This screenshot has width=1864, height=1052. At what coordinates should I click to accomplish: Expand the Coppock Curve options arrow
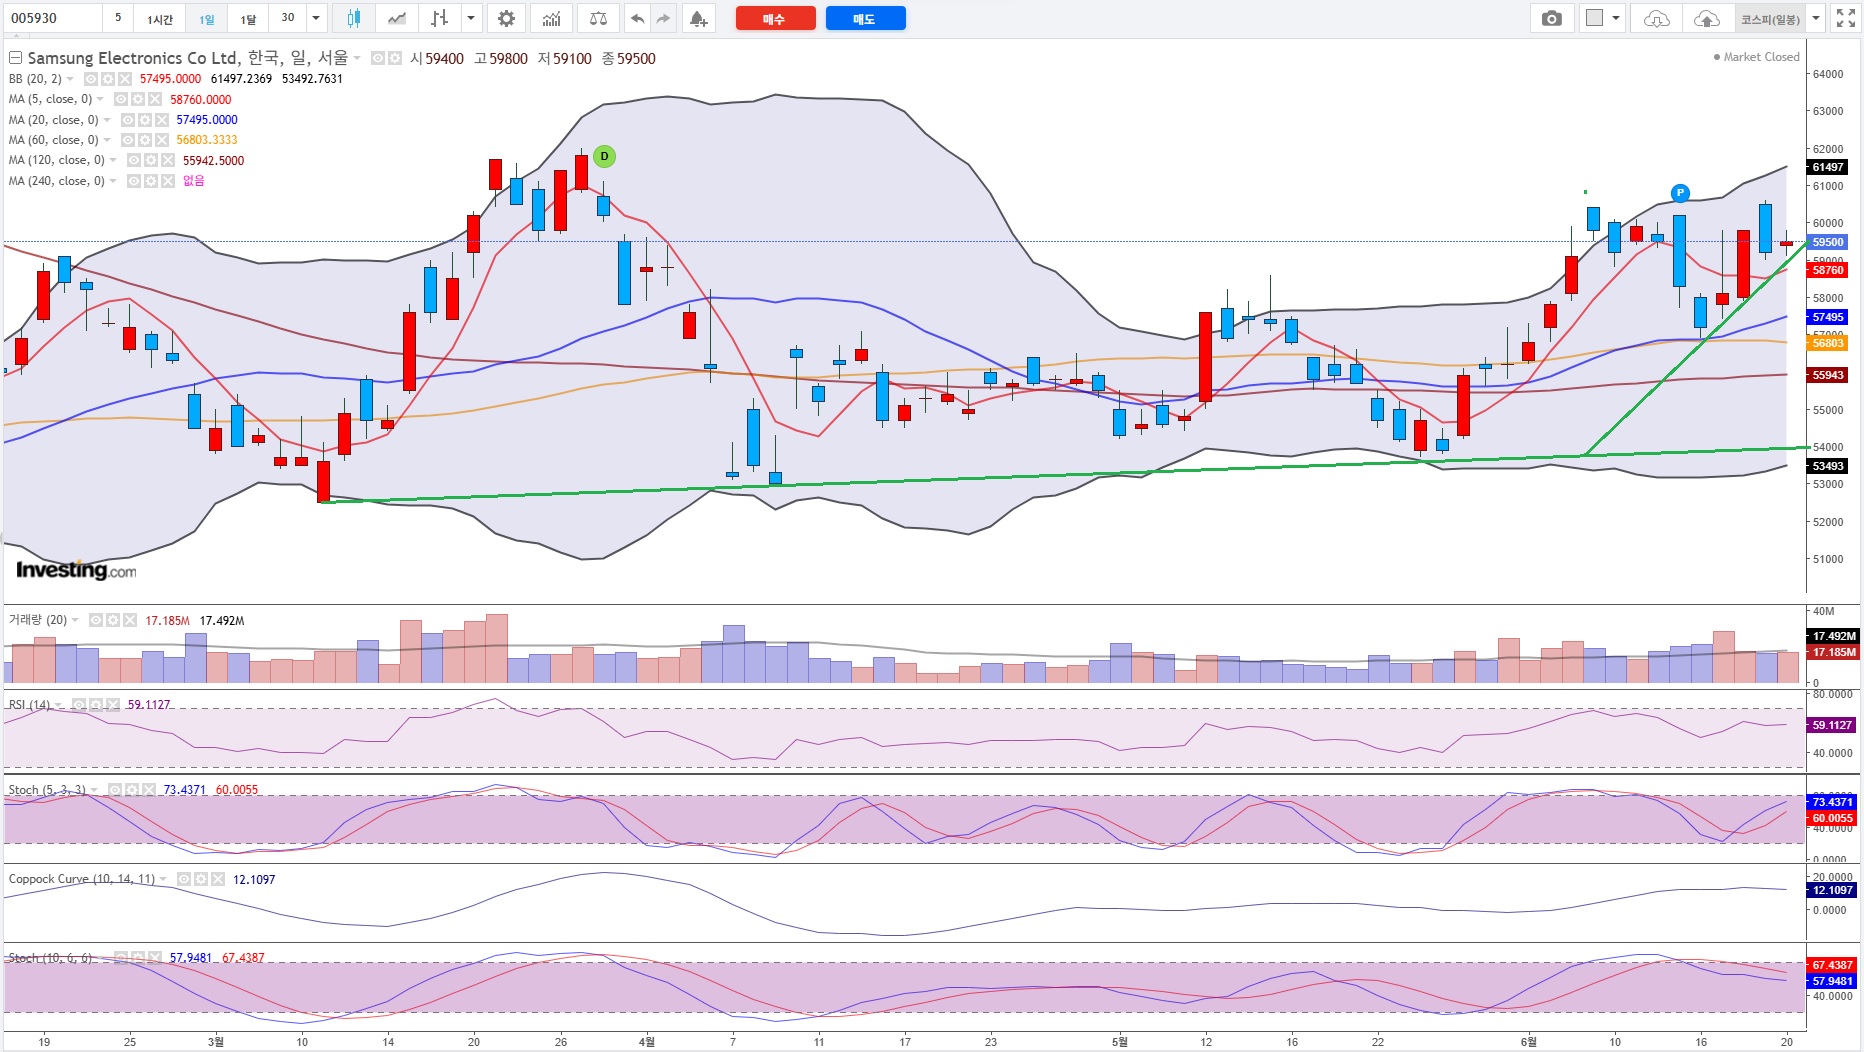click(x=163, y=879)
